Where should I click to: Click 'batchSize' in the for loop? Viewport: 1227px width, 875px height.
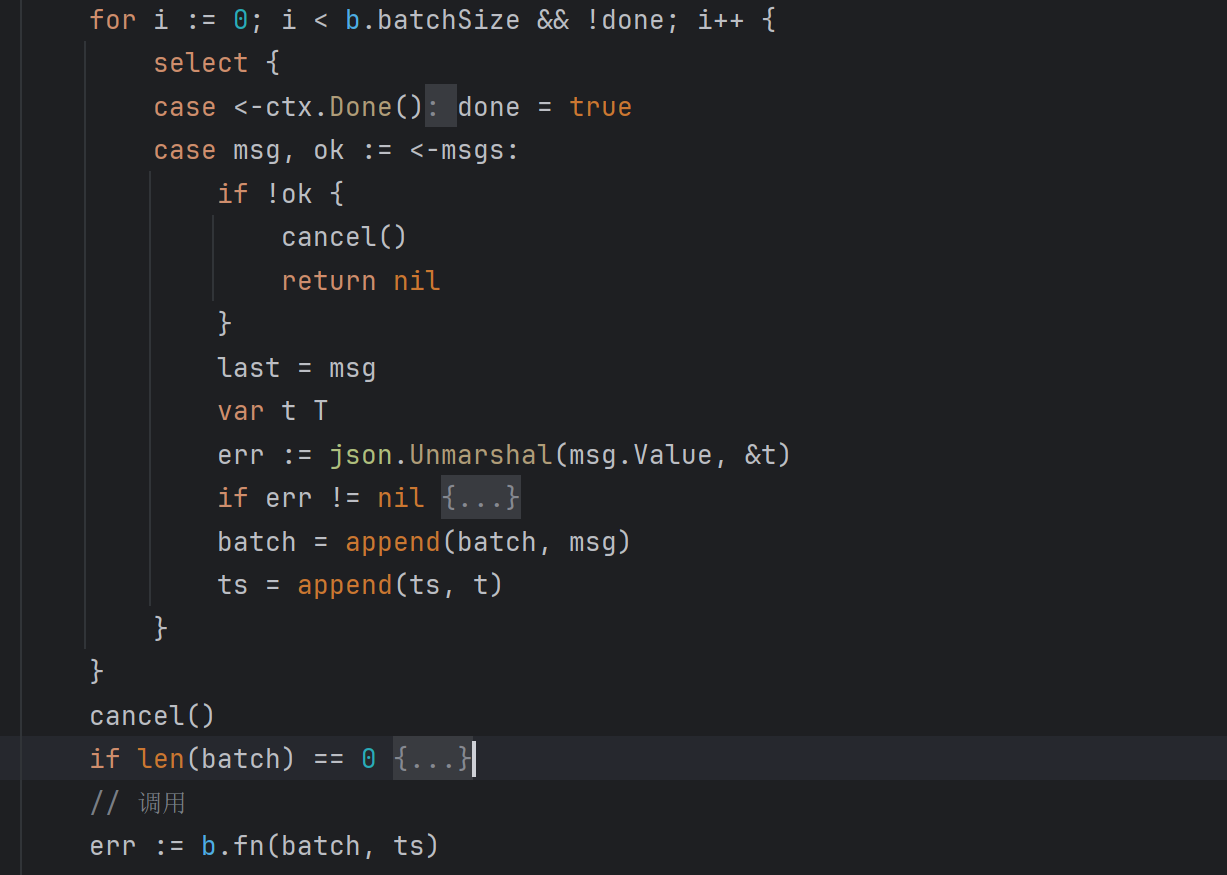(448, 19)
